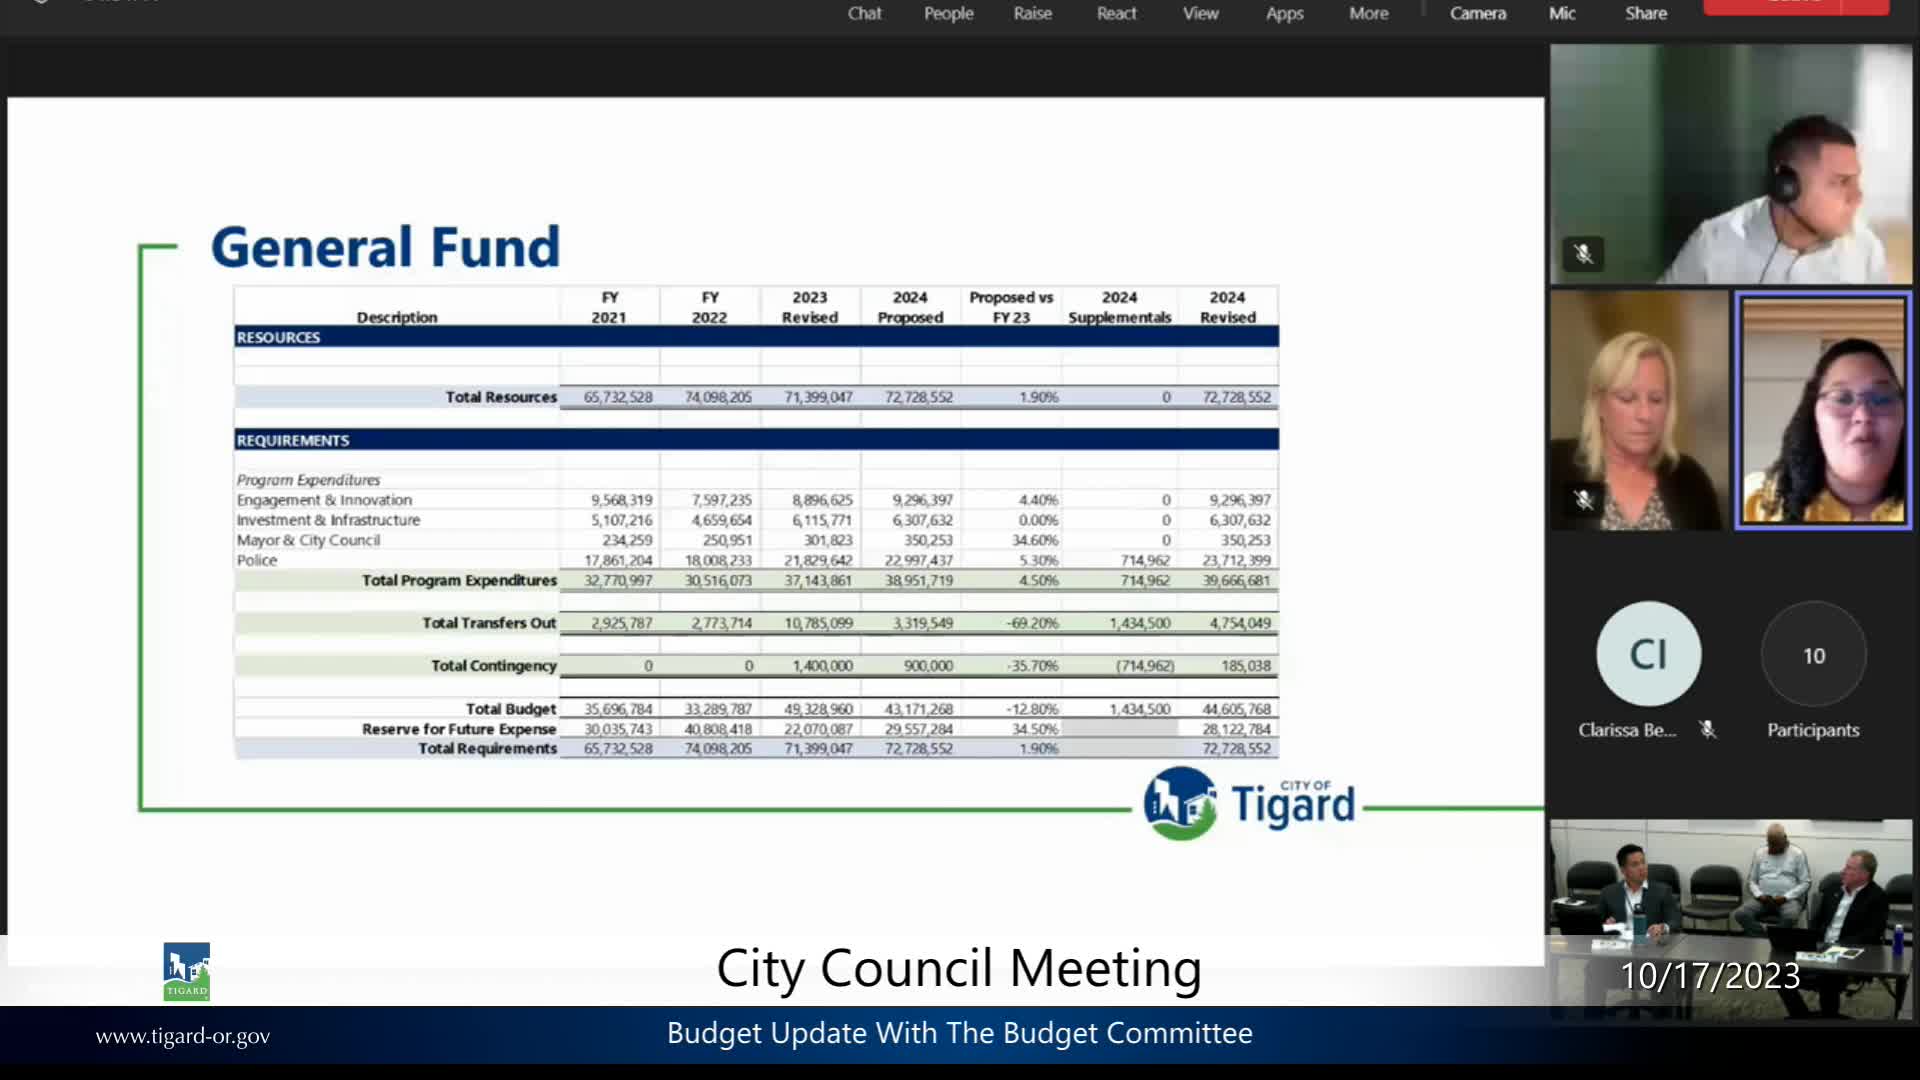The image size is (1920, 1080).
Task: Click Reserve for Future Expense label
Action: pyautogui.click(x=459, y=729)
